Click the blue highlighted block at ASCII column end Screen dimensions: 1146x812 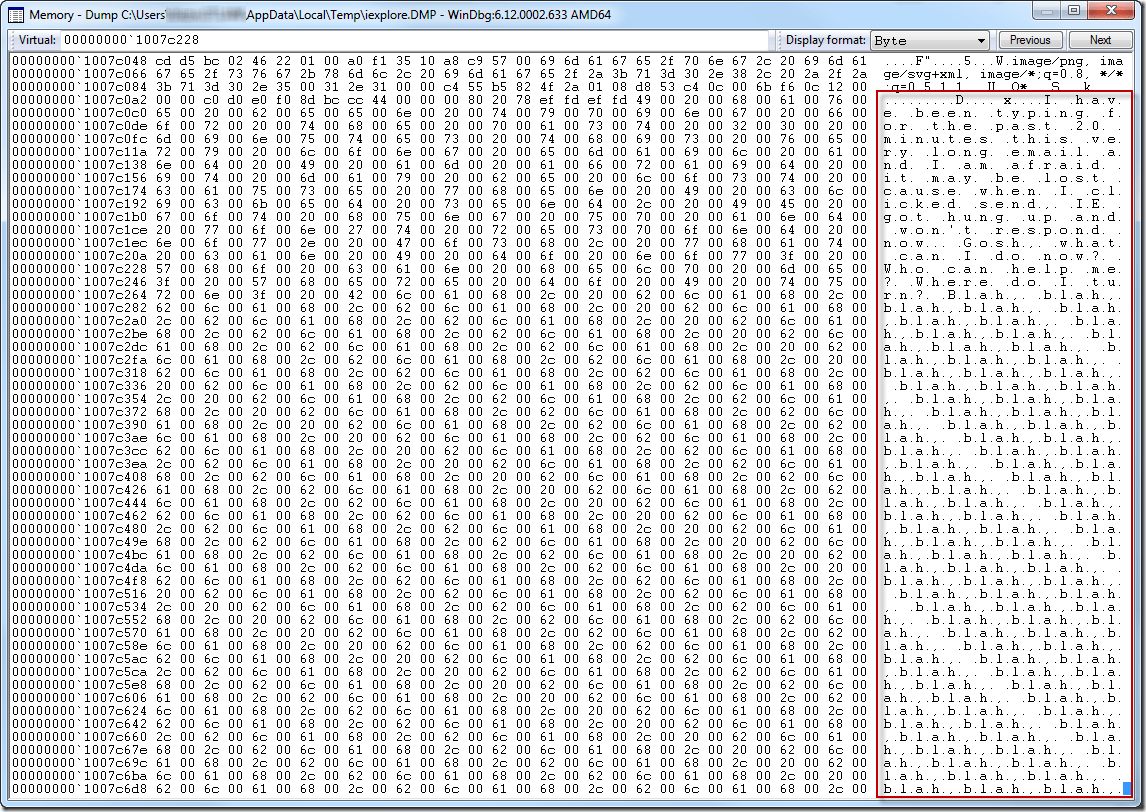point(1127,788)
